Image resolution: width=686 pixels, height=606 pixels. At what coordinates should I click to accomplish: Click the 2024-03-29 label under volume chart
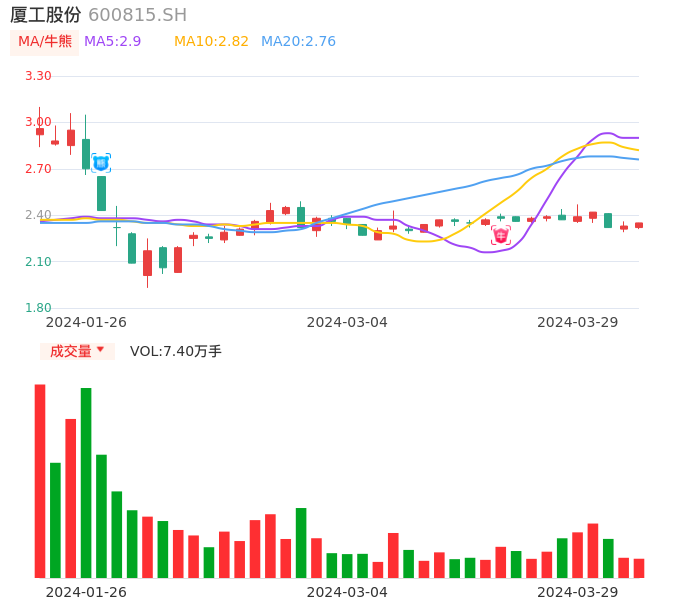coord(578,592)
